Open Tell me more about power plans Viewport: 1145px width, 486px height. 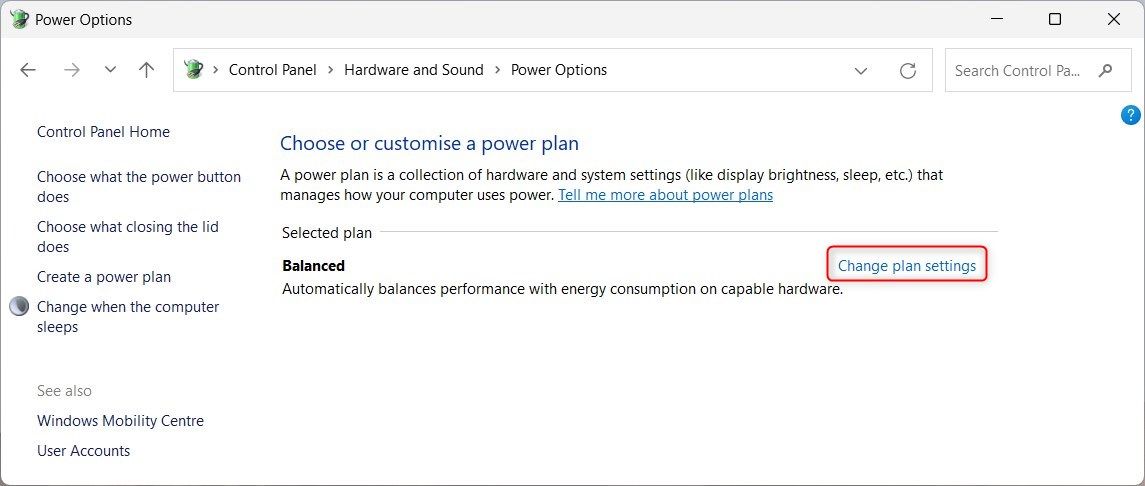pos(665,195)
